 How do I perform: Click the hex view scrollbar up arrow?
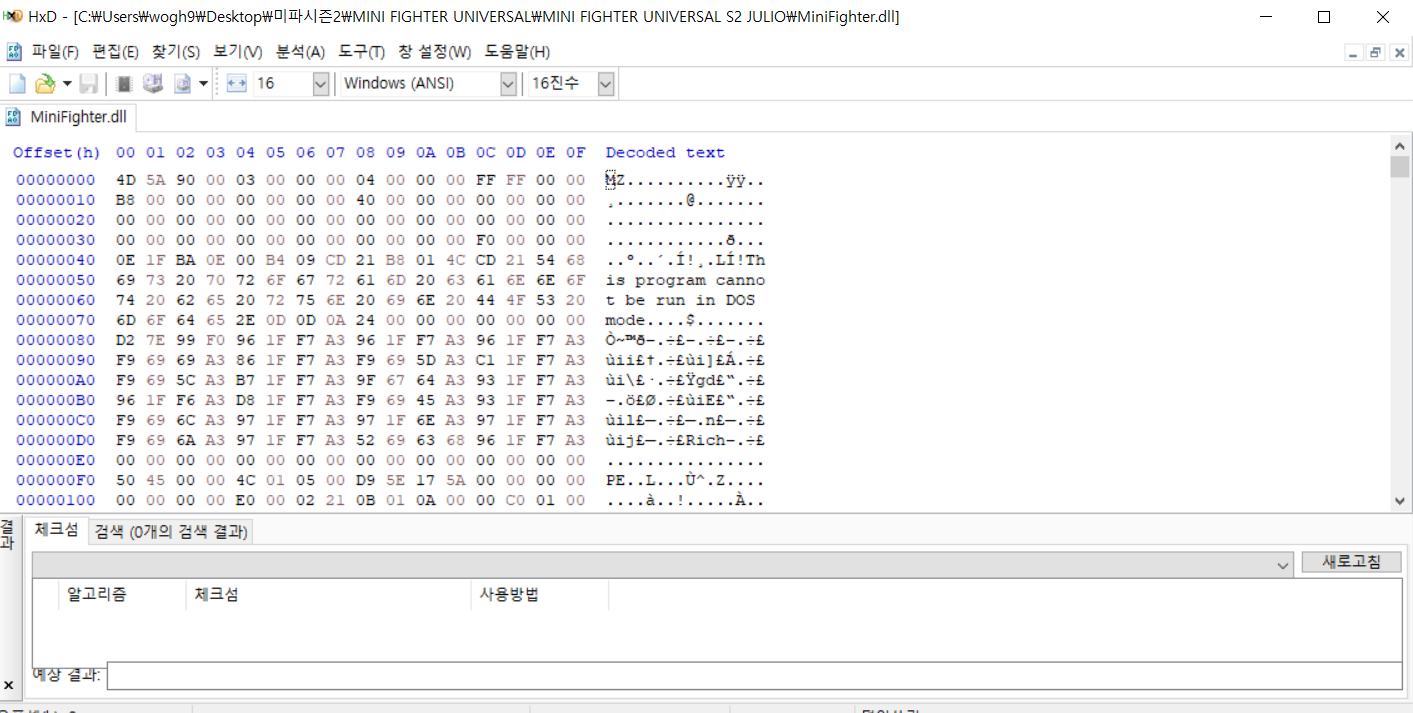[1399, 146]
